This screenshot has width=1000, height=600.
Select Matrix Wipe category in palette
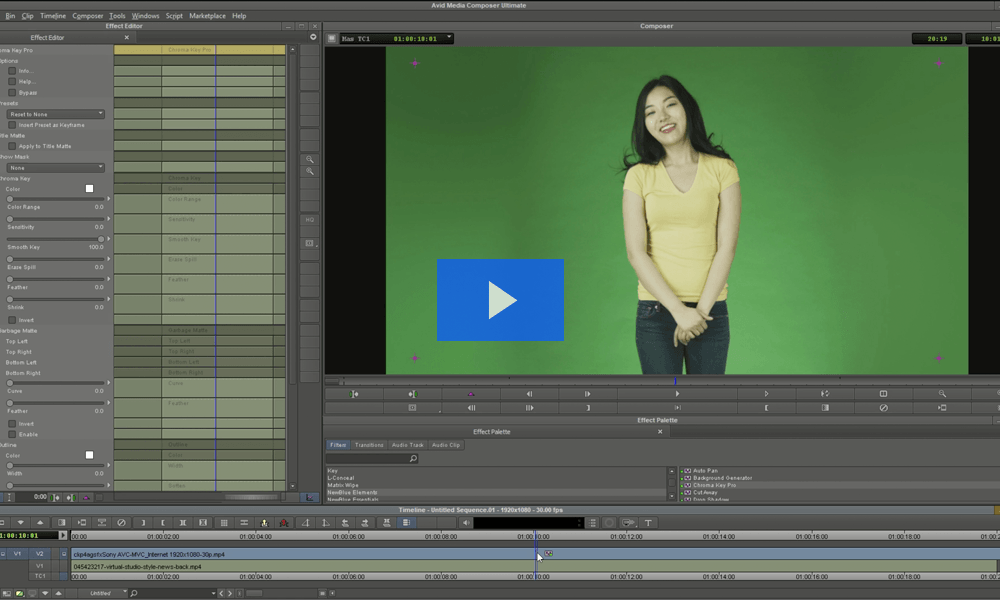pyautogui.click(x=342, y=485)
